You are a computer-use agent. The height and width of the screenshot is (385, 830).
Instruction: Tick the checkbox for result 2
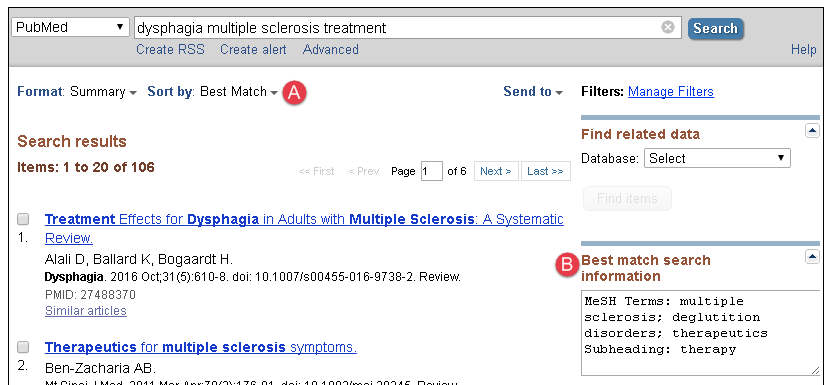pos(23,347)
